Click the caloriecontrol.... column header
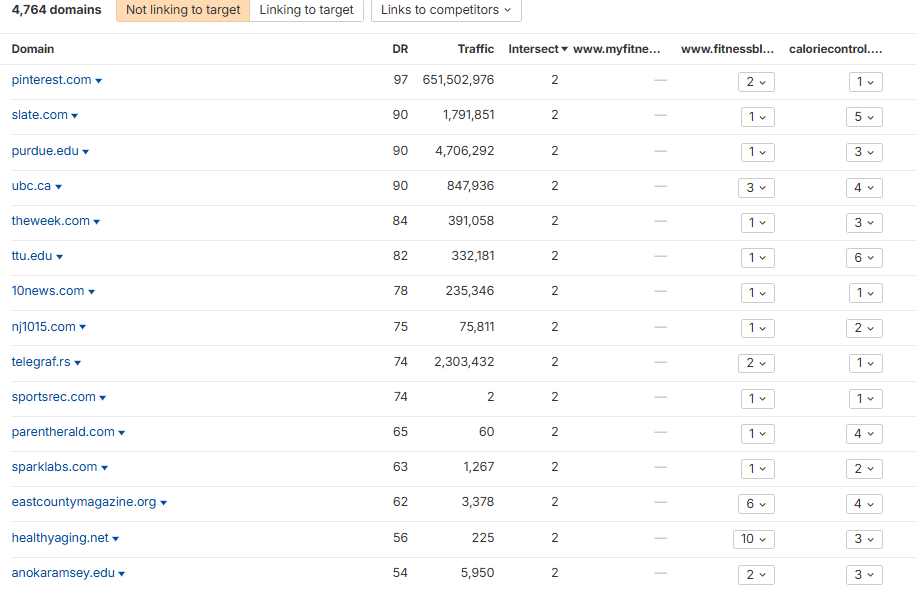 (835, 49)
